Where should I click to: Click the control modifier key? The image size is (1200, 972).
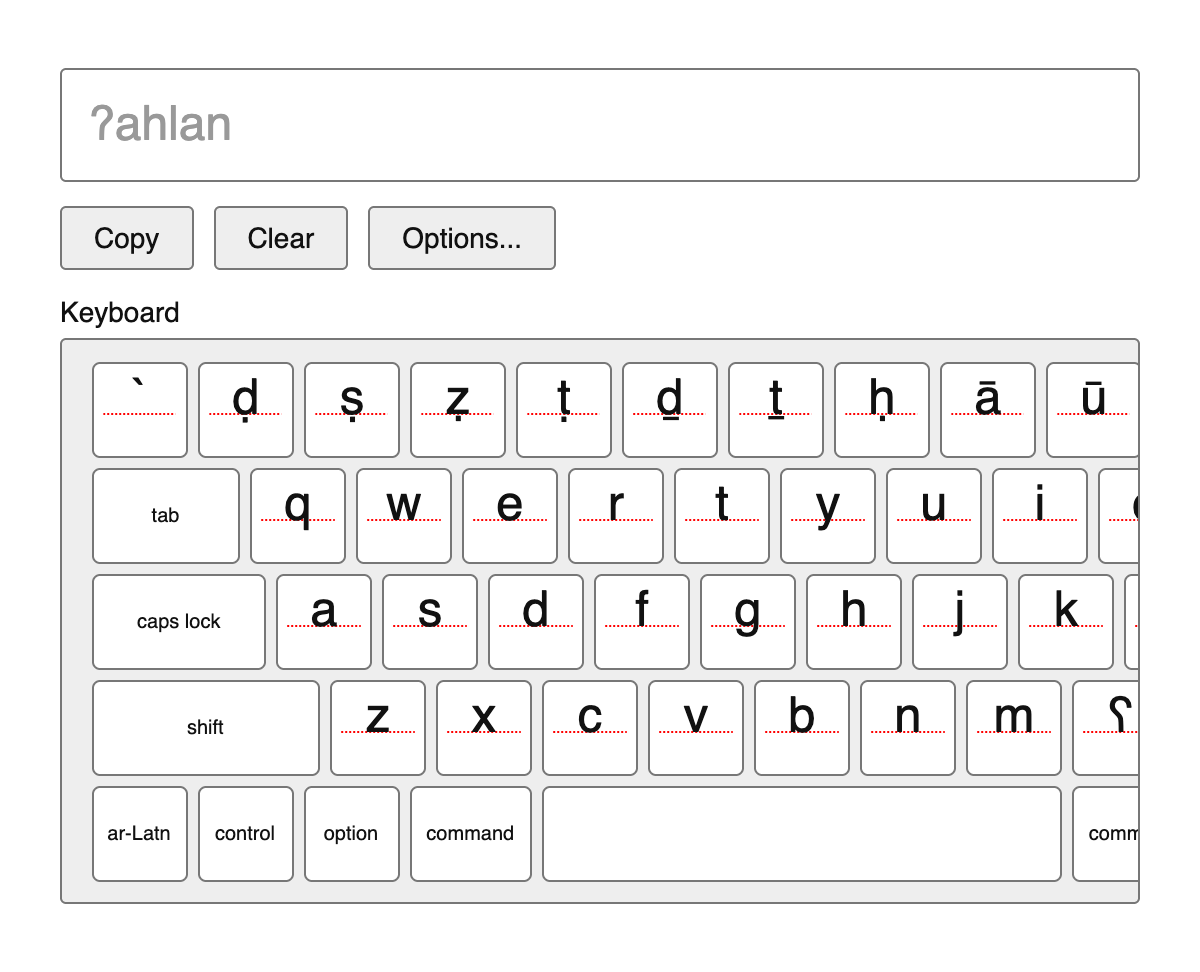click(x=246, y=834)
